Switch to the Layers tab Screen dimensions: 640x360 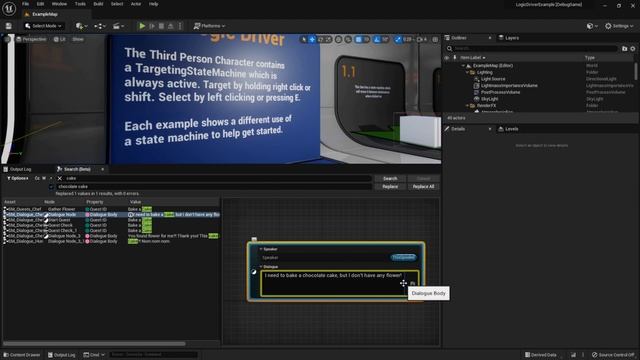509,38
